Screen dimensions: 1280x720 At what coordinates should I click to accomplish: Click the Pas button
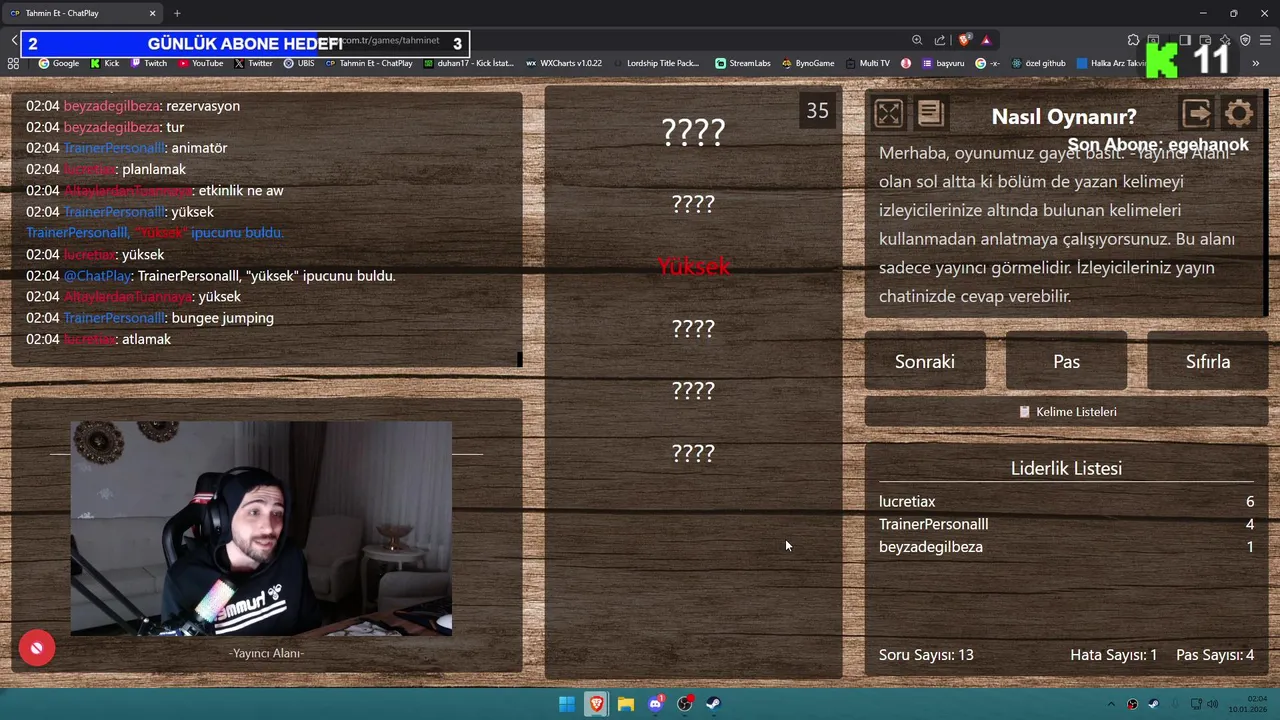[1066, 361]
